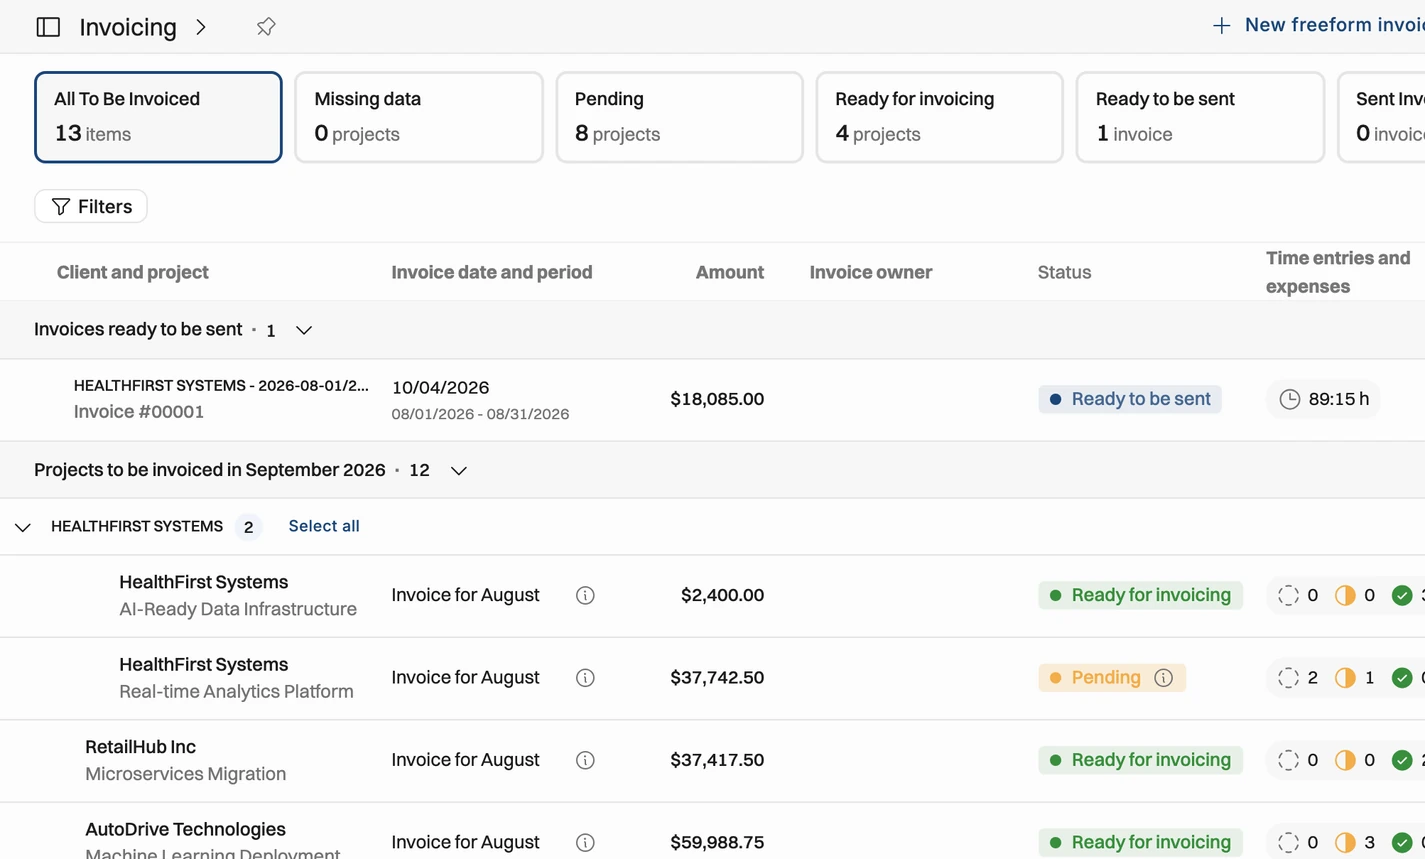Collapse Projects to be invoiced in September section
Screen dimensions: 1425x859
tap(459, 470)
